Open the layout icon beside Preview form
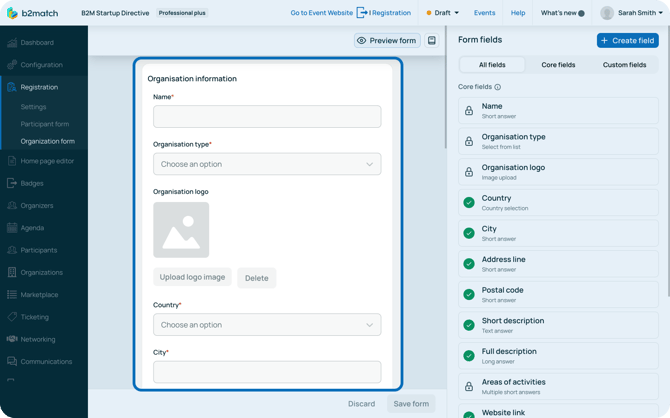This screenshot has height=418, width=670. (432, 41)
